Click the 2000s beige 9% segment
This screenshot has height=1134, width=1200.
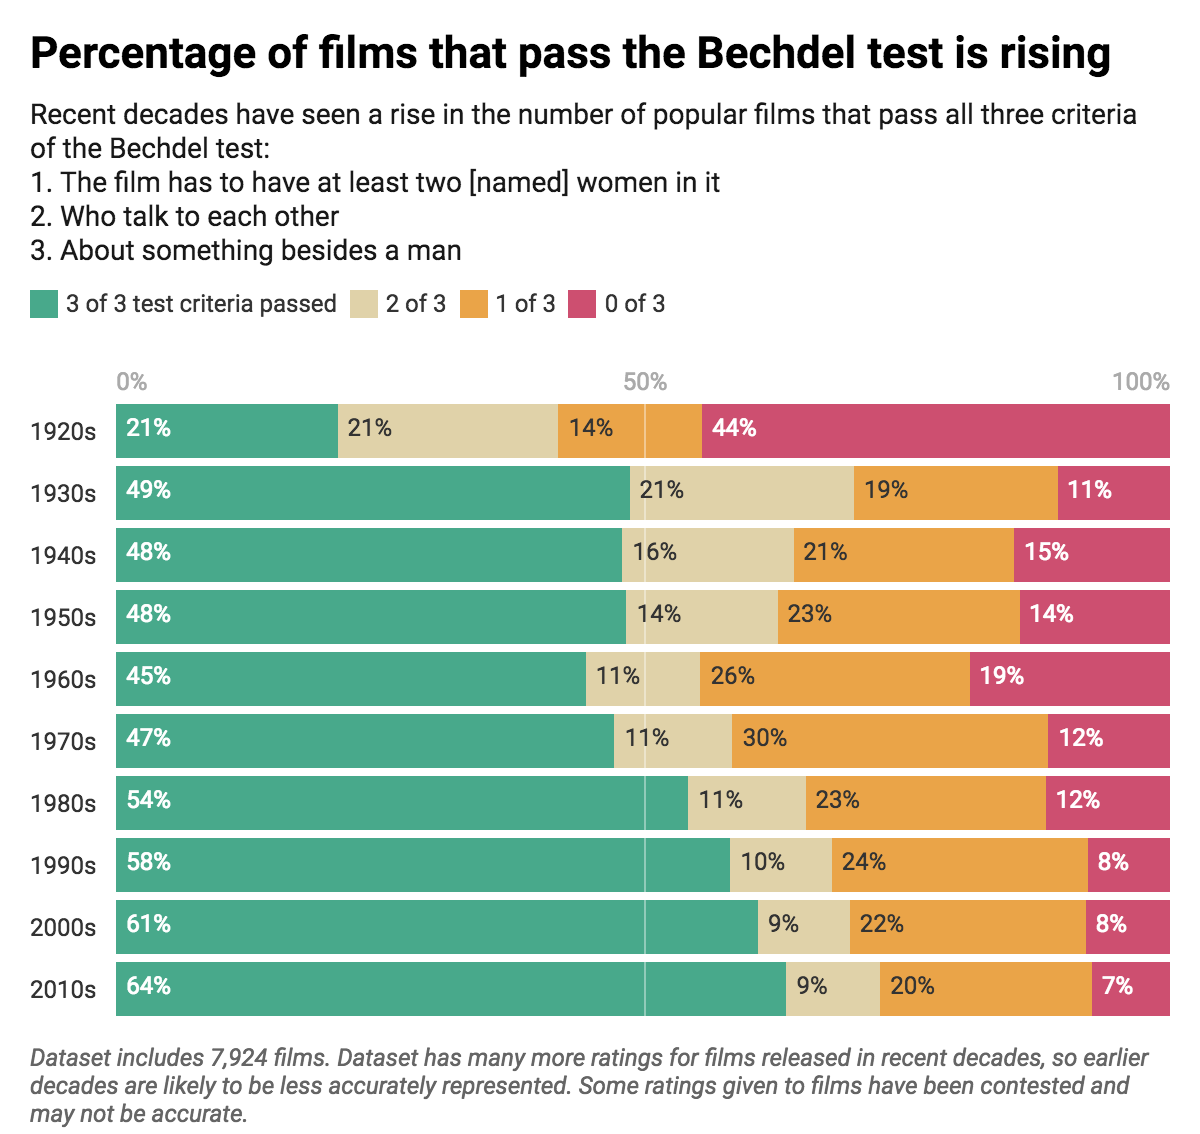coord(803,927)
